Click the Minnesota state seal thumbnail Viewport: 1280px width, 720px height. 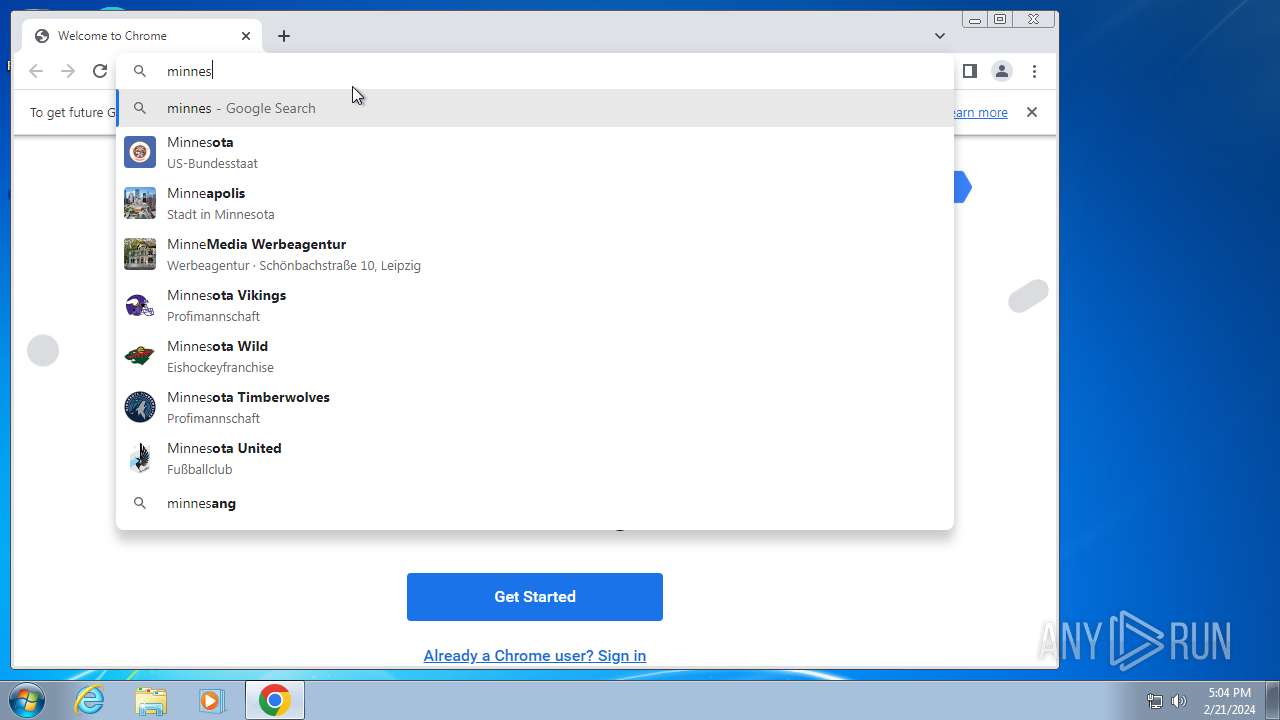[x=140, y=152]
